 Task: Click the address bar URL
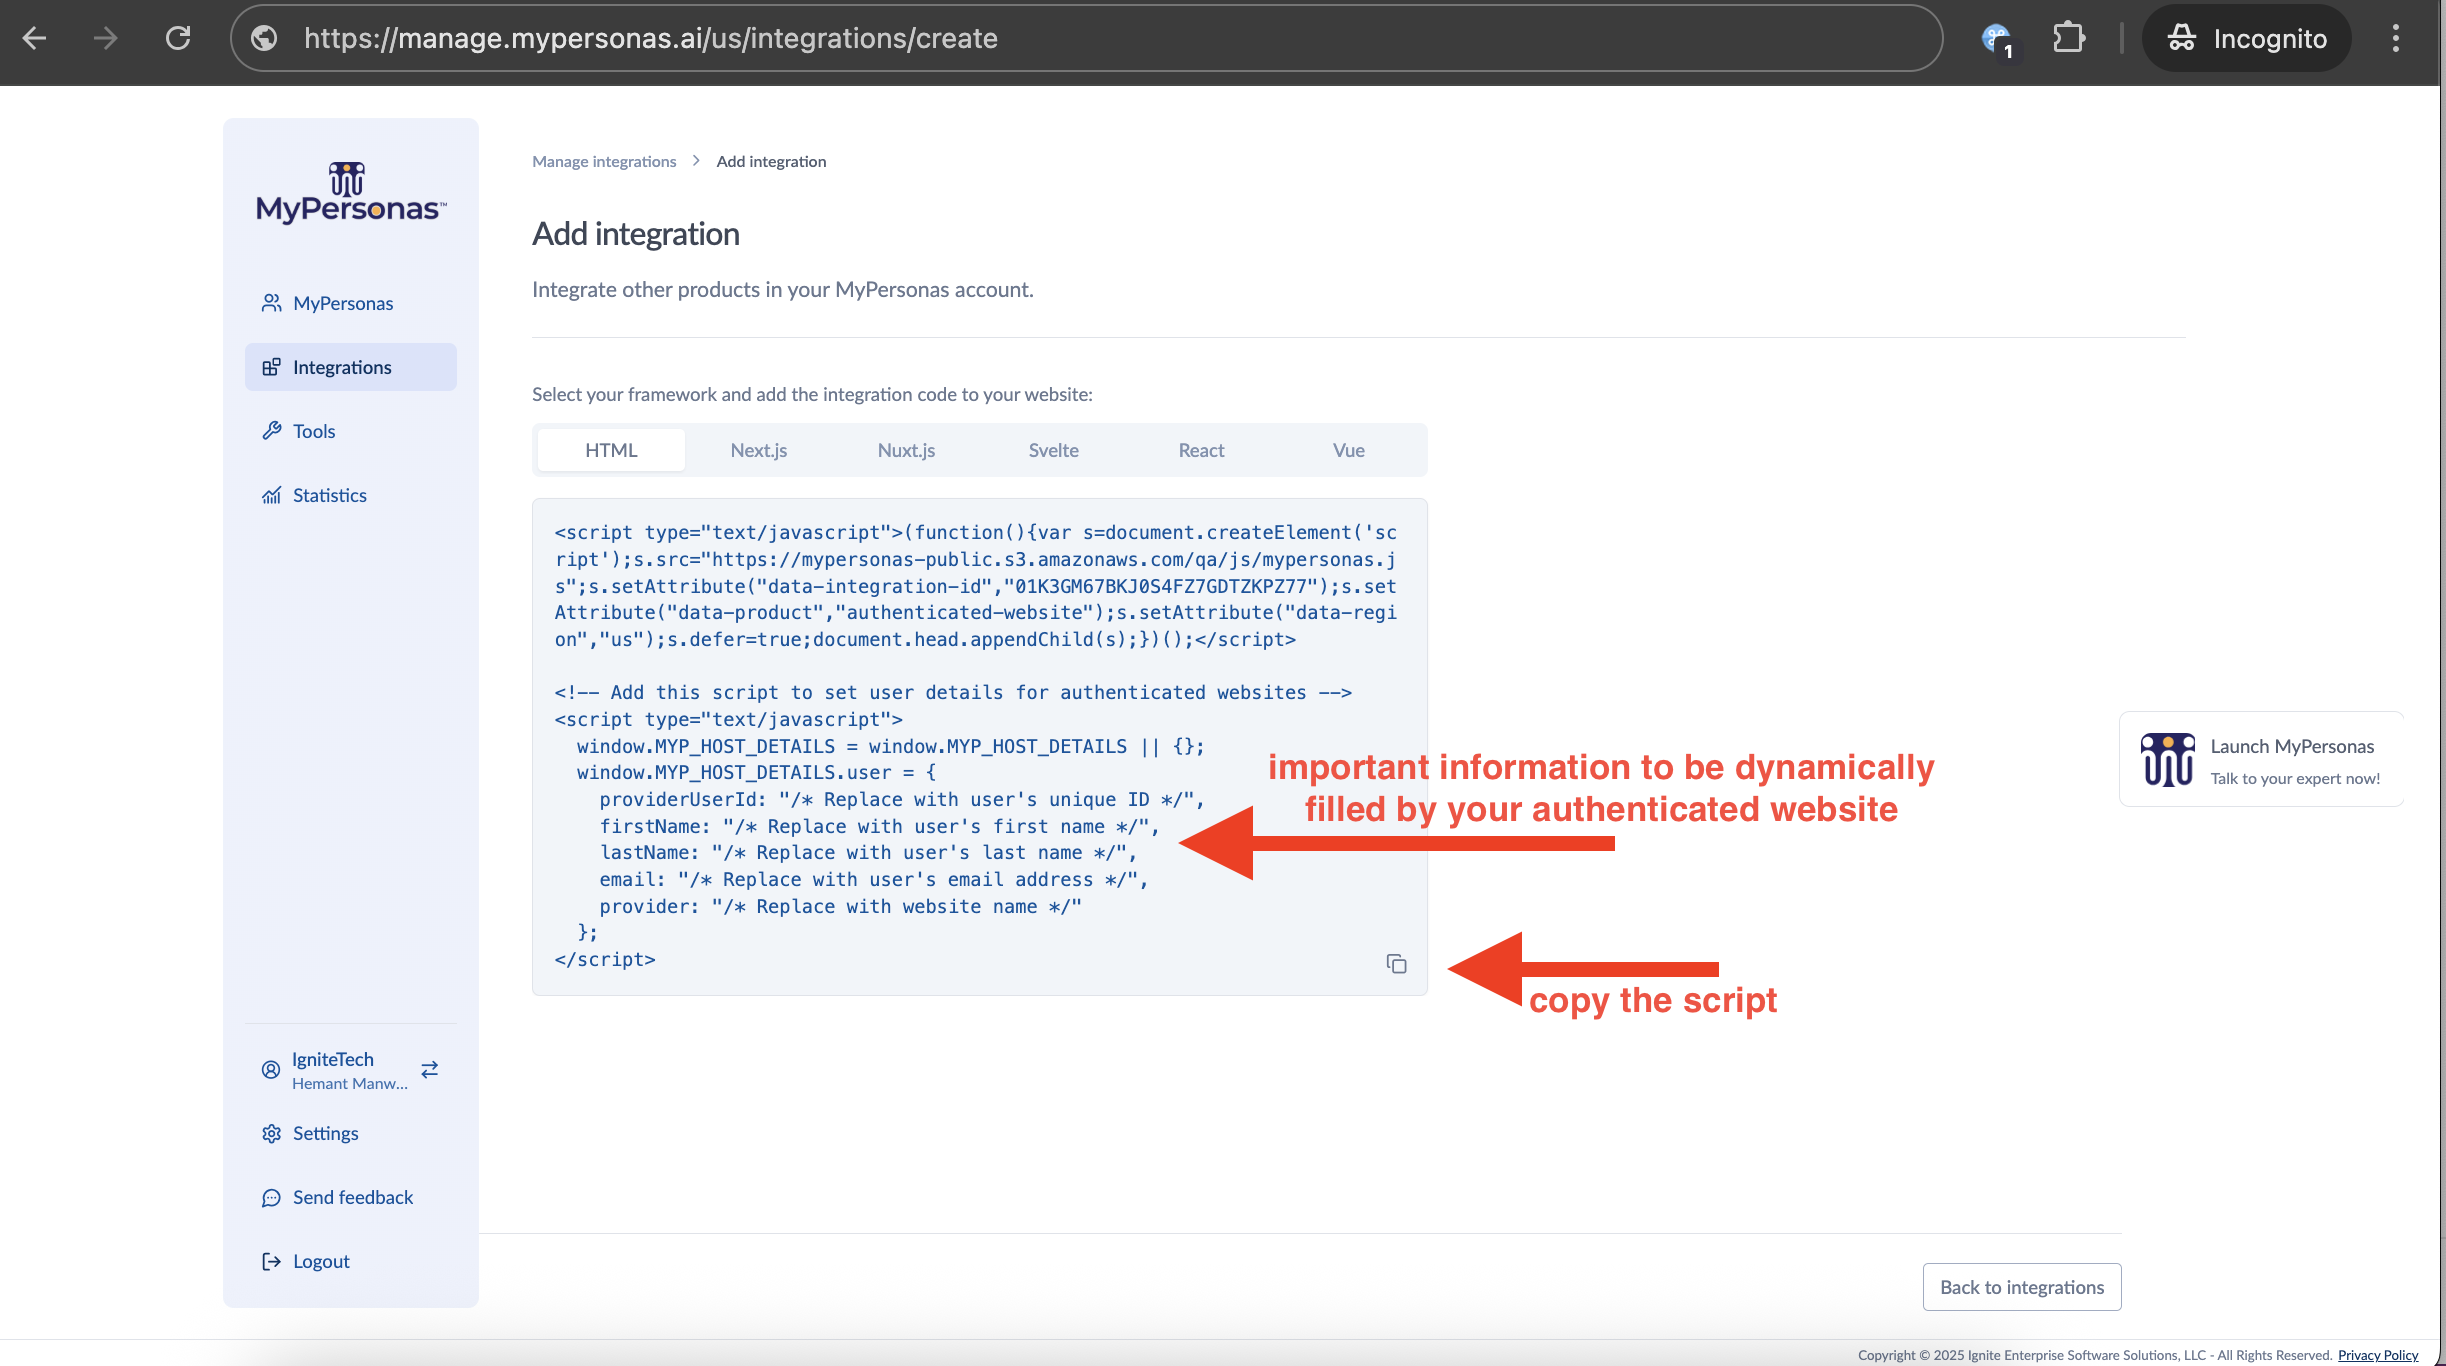(x=651, y=38)
